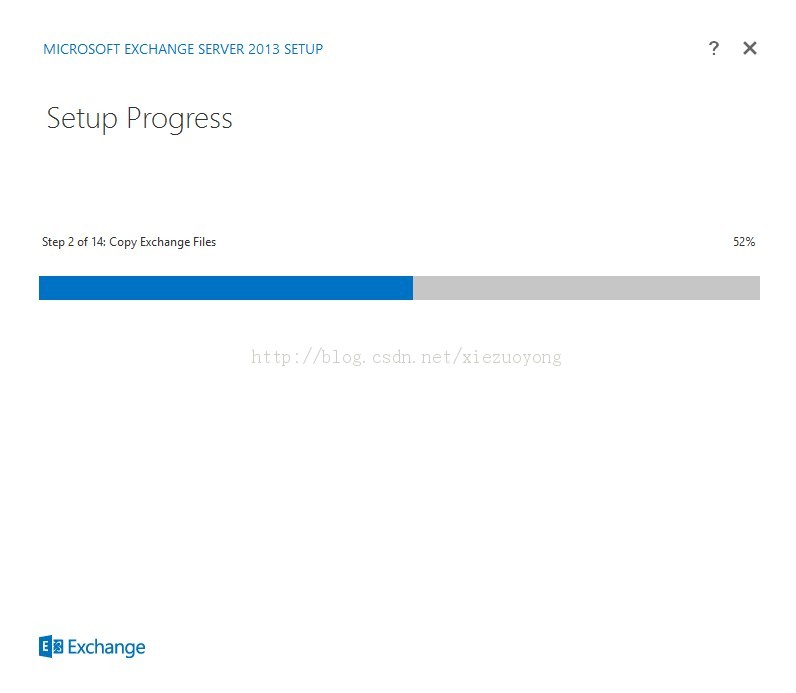Image resolution: width=796 pixels, height=693 pixels.
Task: Click the blog.csdn.net watermark URL
Action: pyautogui.click(x=406, y=357)
